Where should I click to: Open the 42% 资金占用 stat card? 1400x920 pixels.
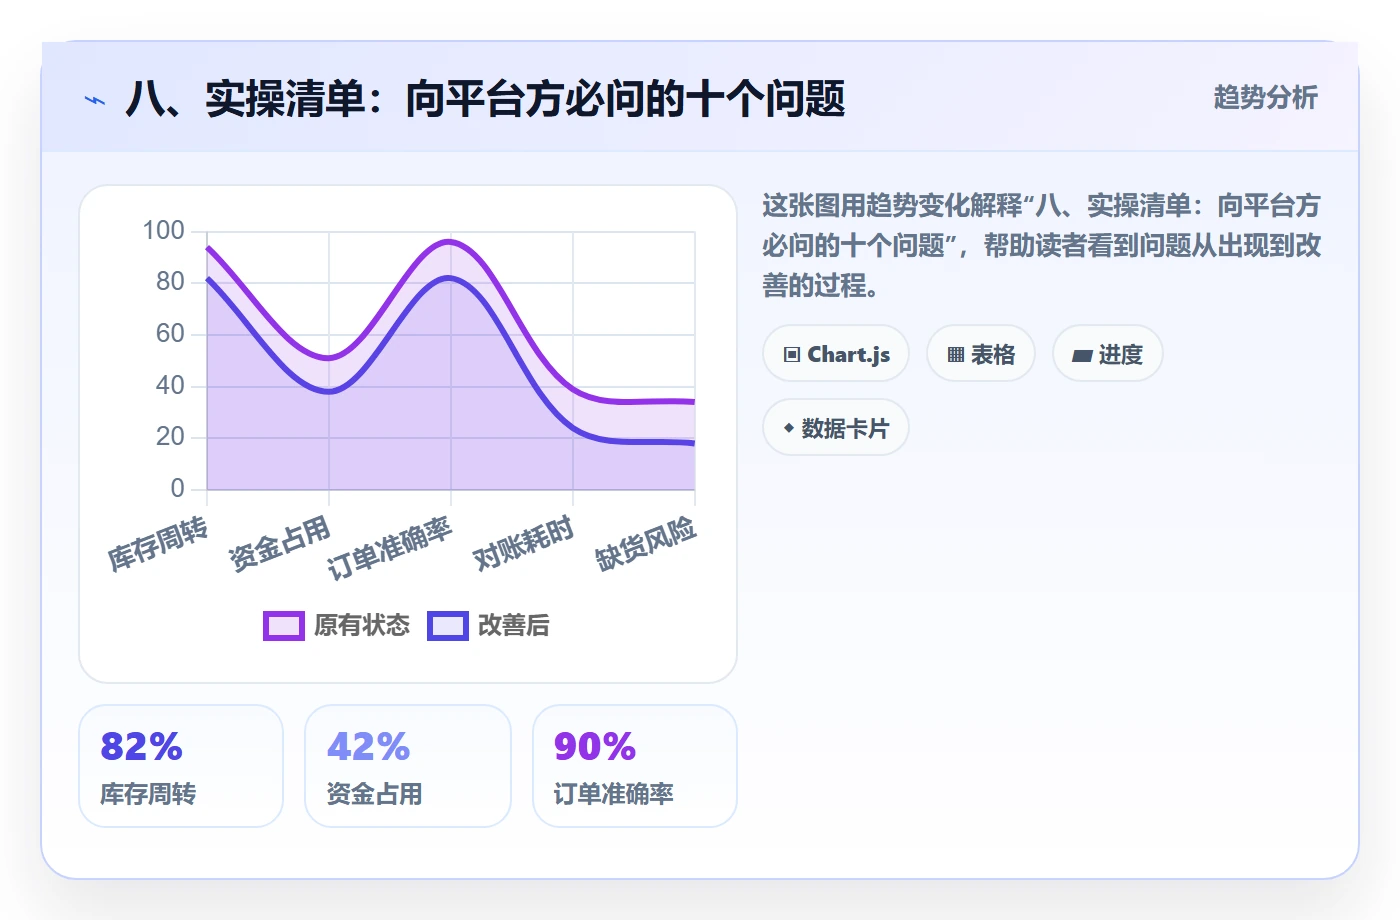click(x=408, y=766)
